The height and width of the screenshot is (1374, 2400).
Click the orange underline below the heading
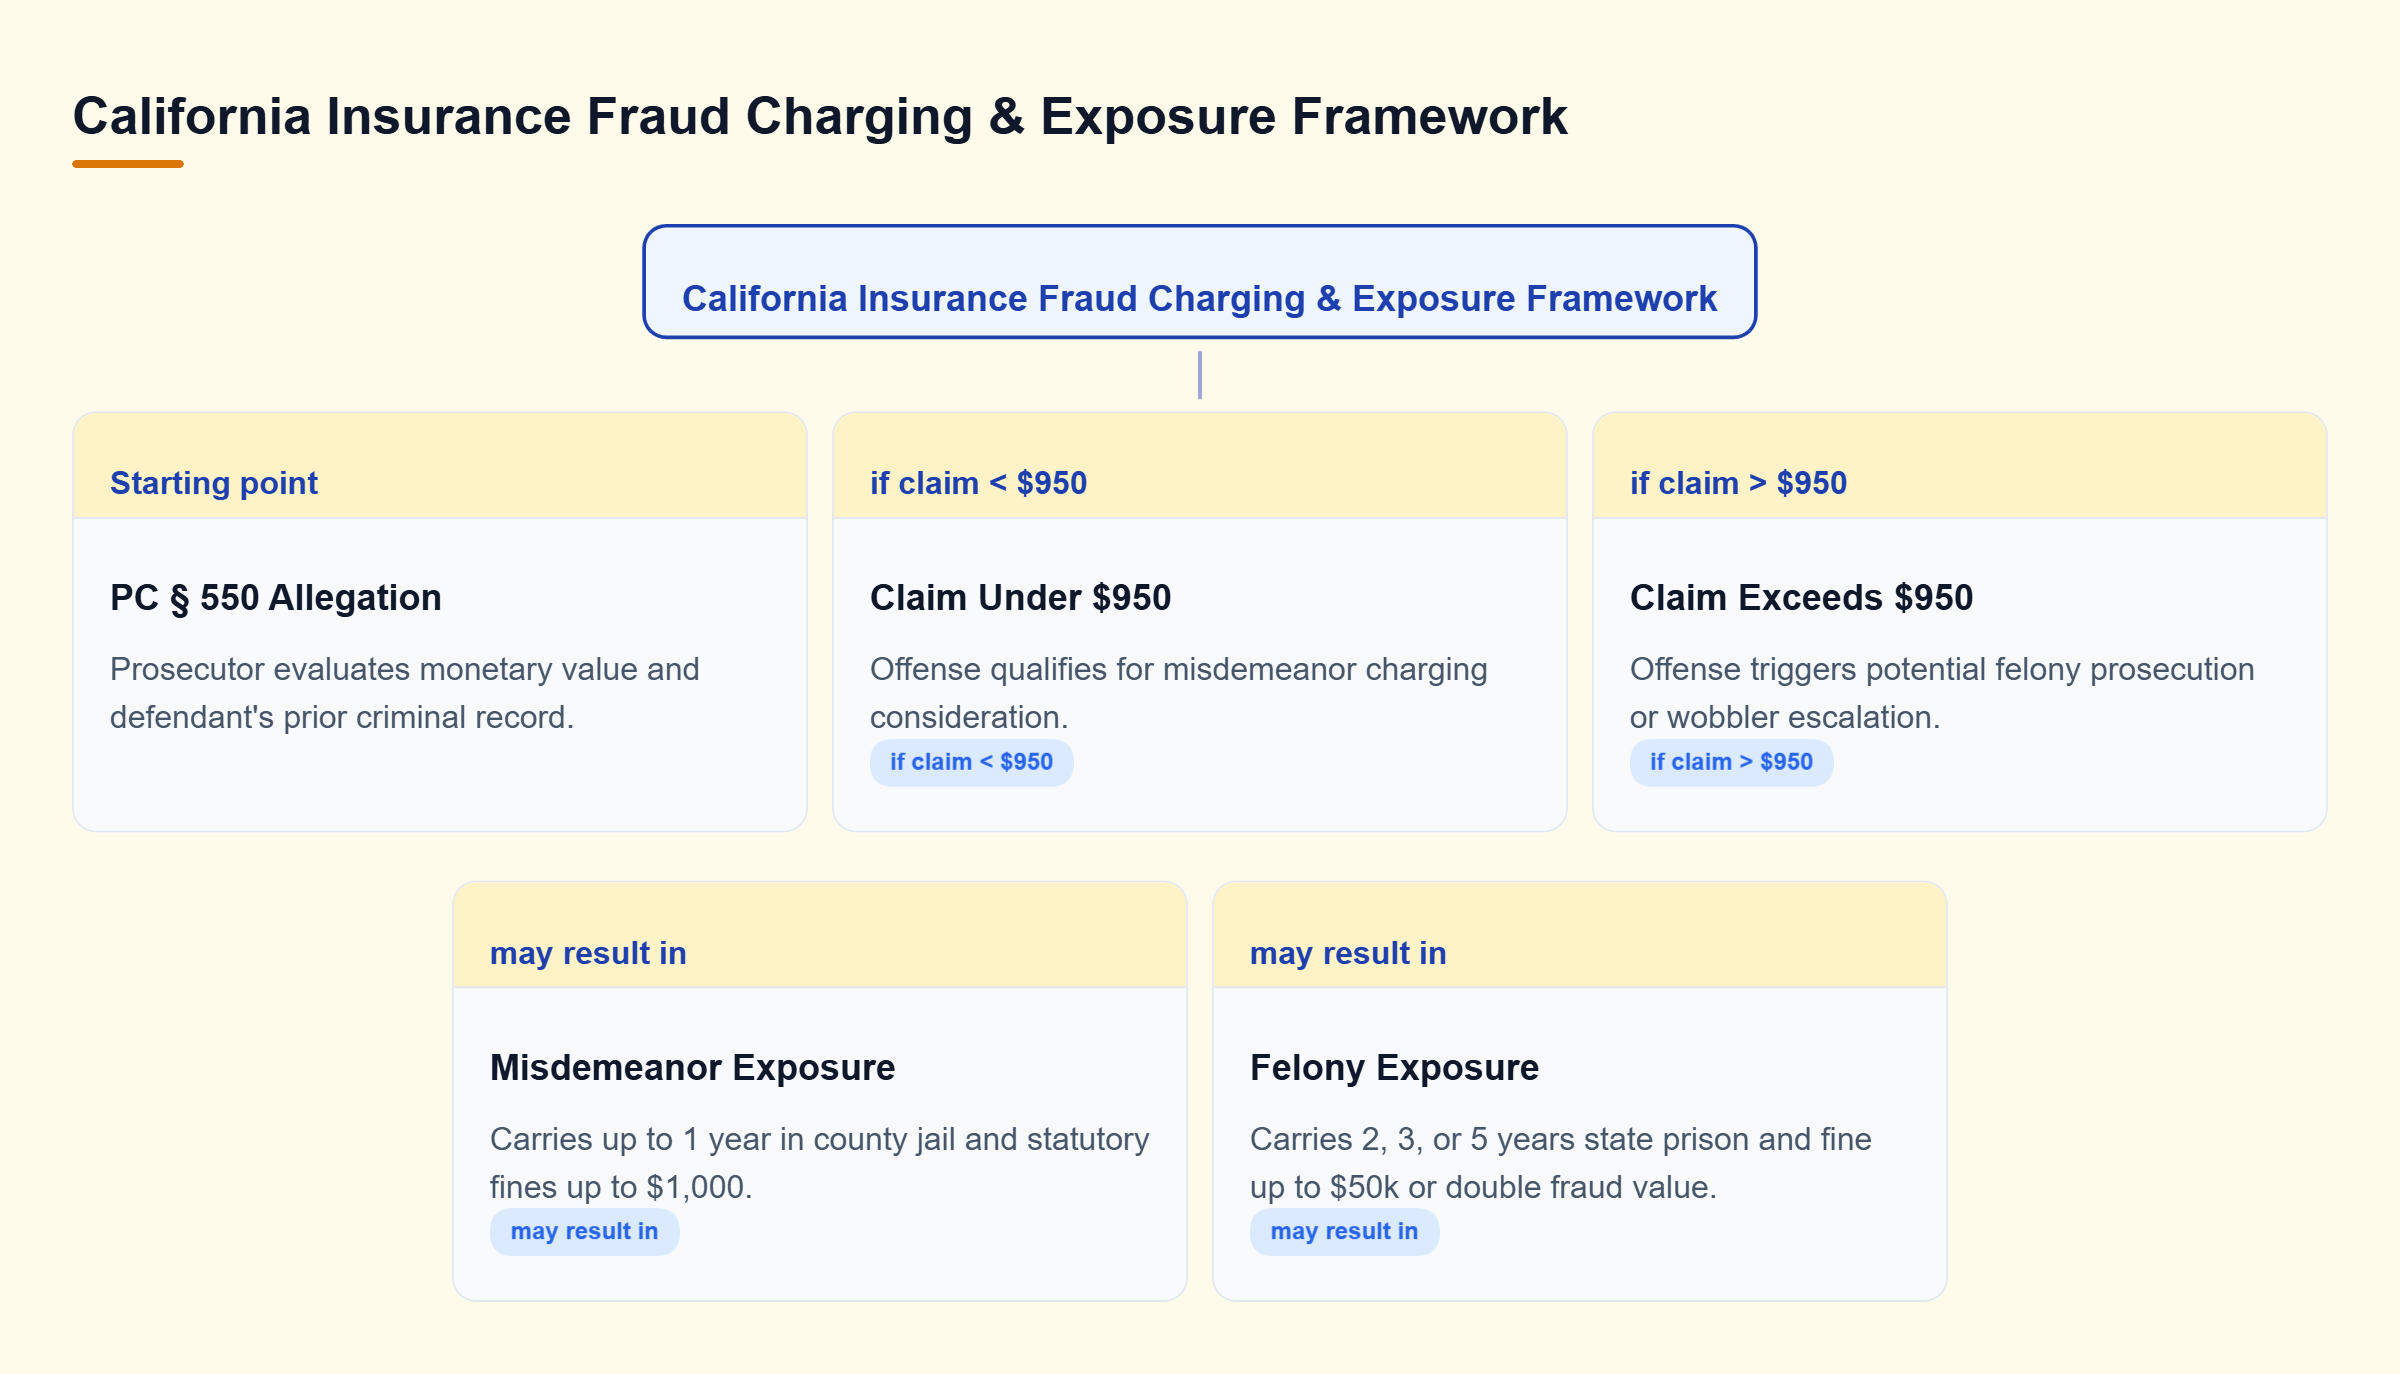point(128,164)
